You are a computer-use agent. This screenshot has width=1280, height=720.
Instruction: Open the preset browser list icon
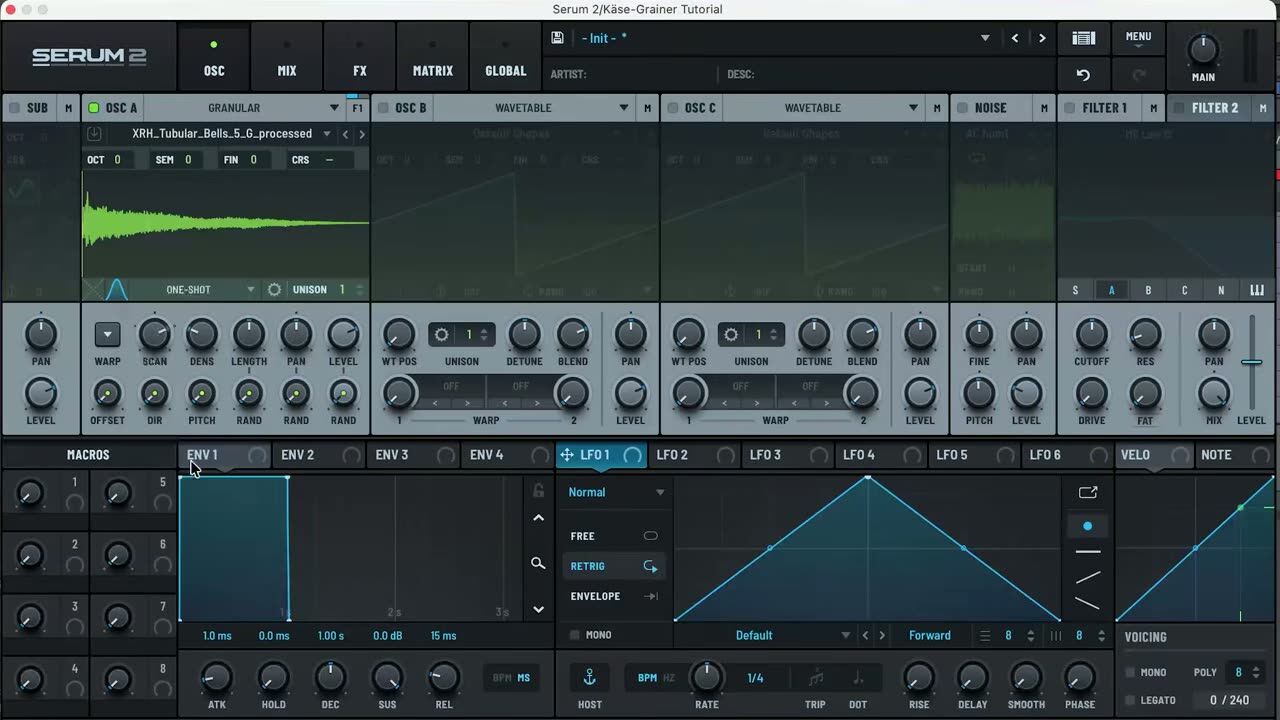[x=1083, y=38]
